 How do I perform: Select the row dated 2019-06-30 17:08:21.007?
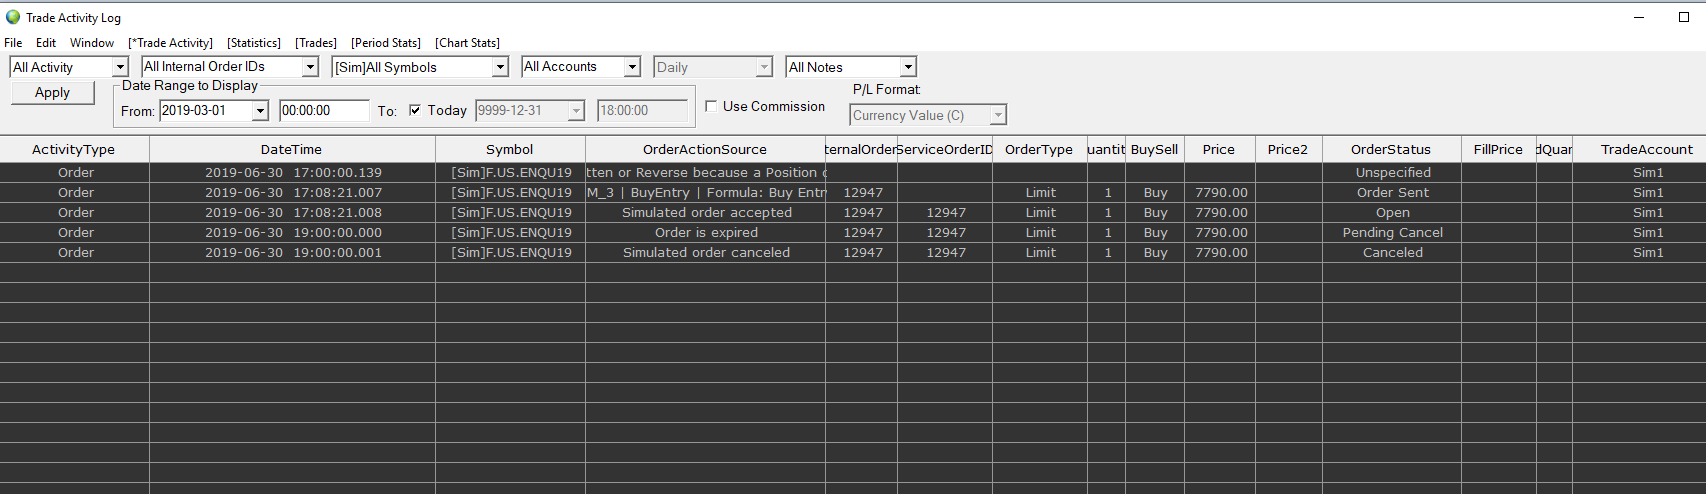(x=853, y=193)
